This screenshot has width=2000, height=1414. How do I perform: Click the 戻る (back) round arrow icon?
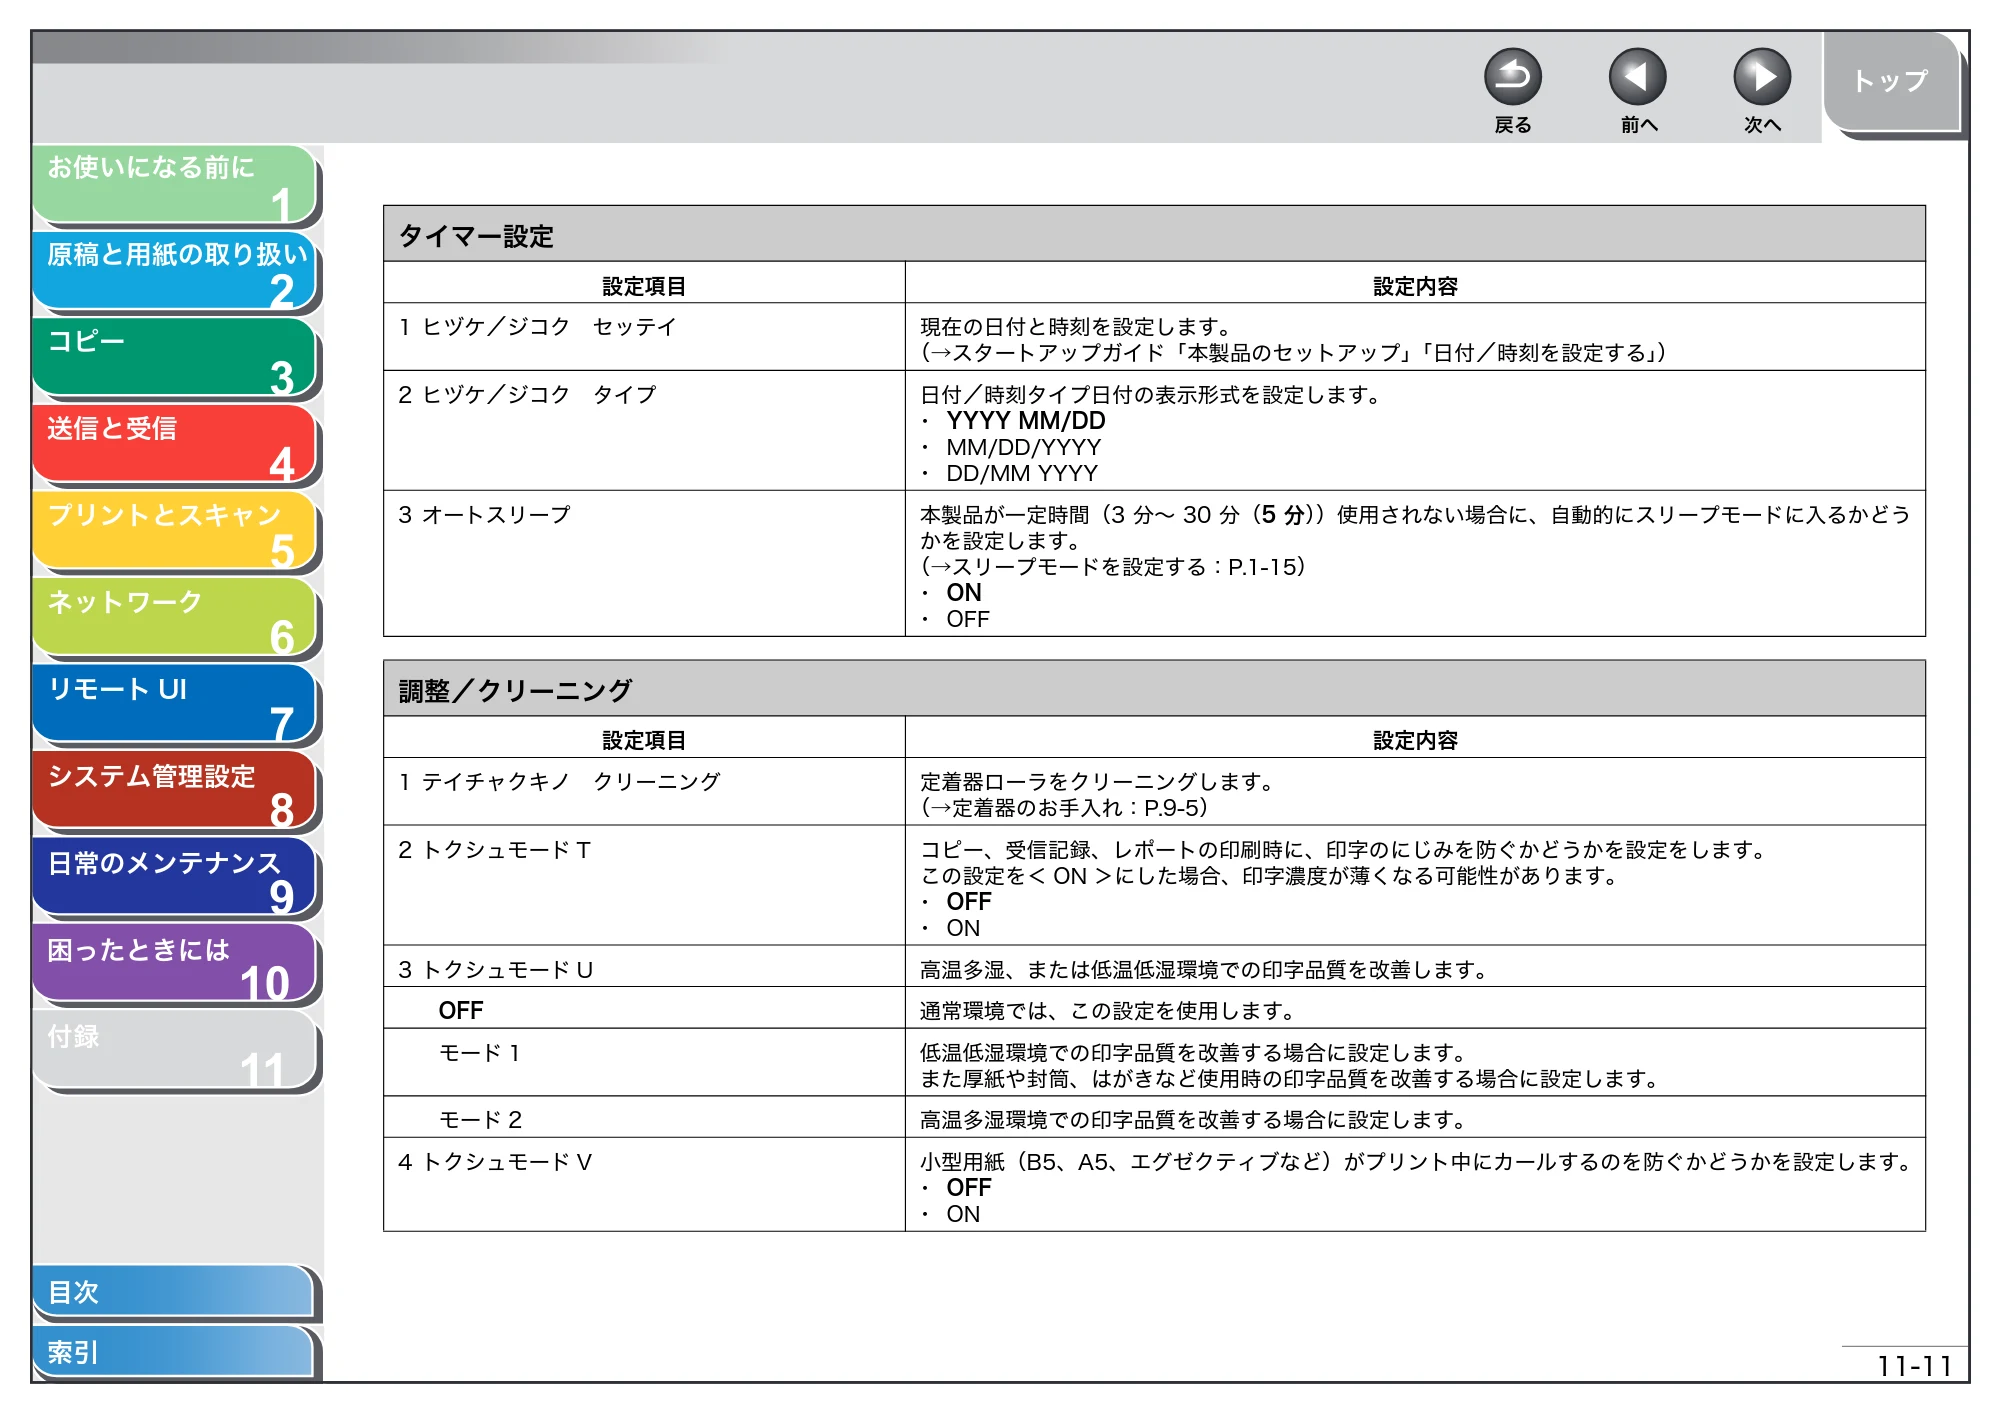point(1512,77)
